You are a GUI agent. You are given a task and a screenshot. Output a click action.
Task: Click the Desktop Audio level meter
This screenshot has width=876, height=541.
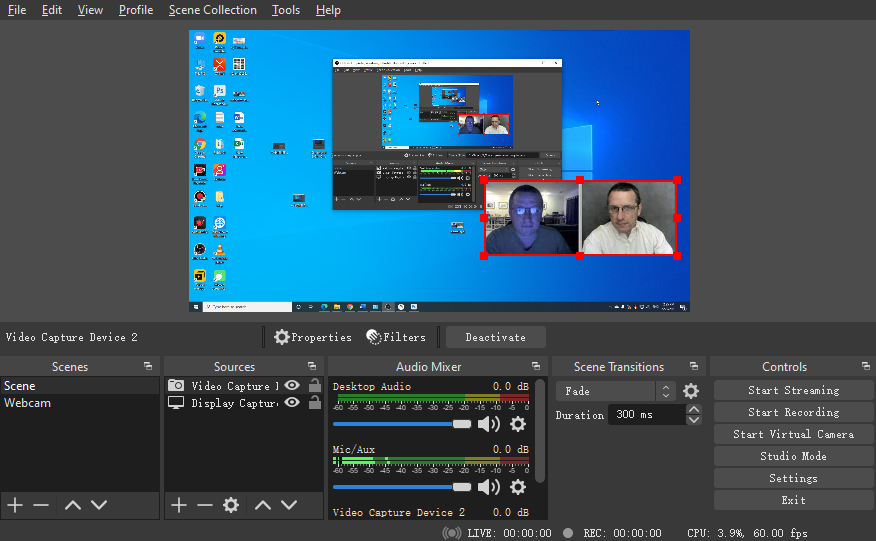click(x=431, y=398)
